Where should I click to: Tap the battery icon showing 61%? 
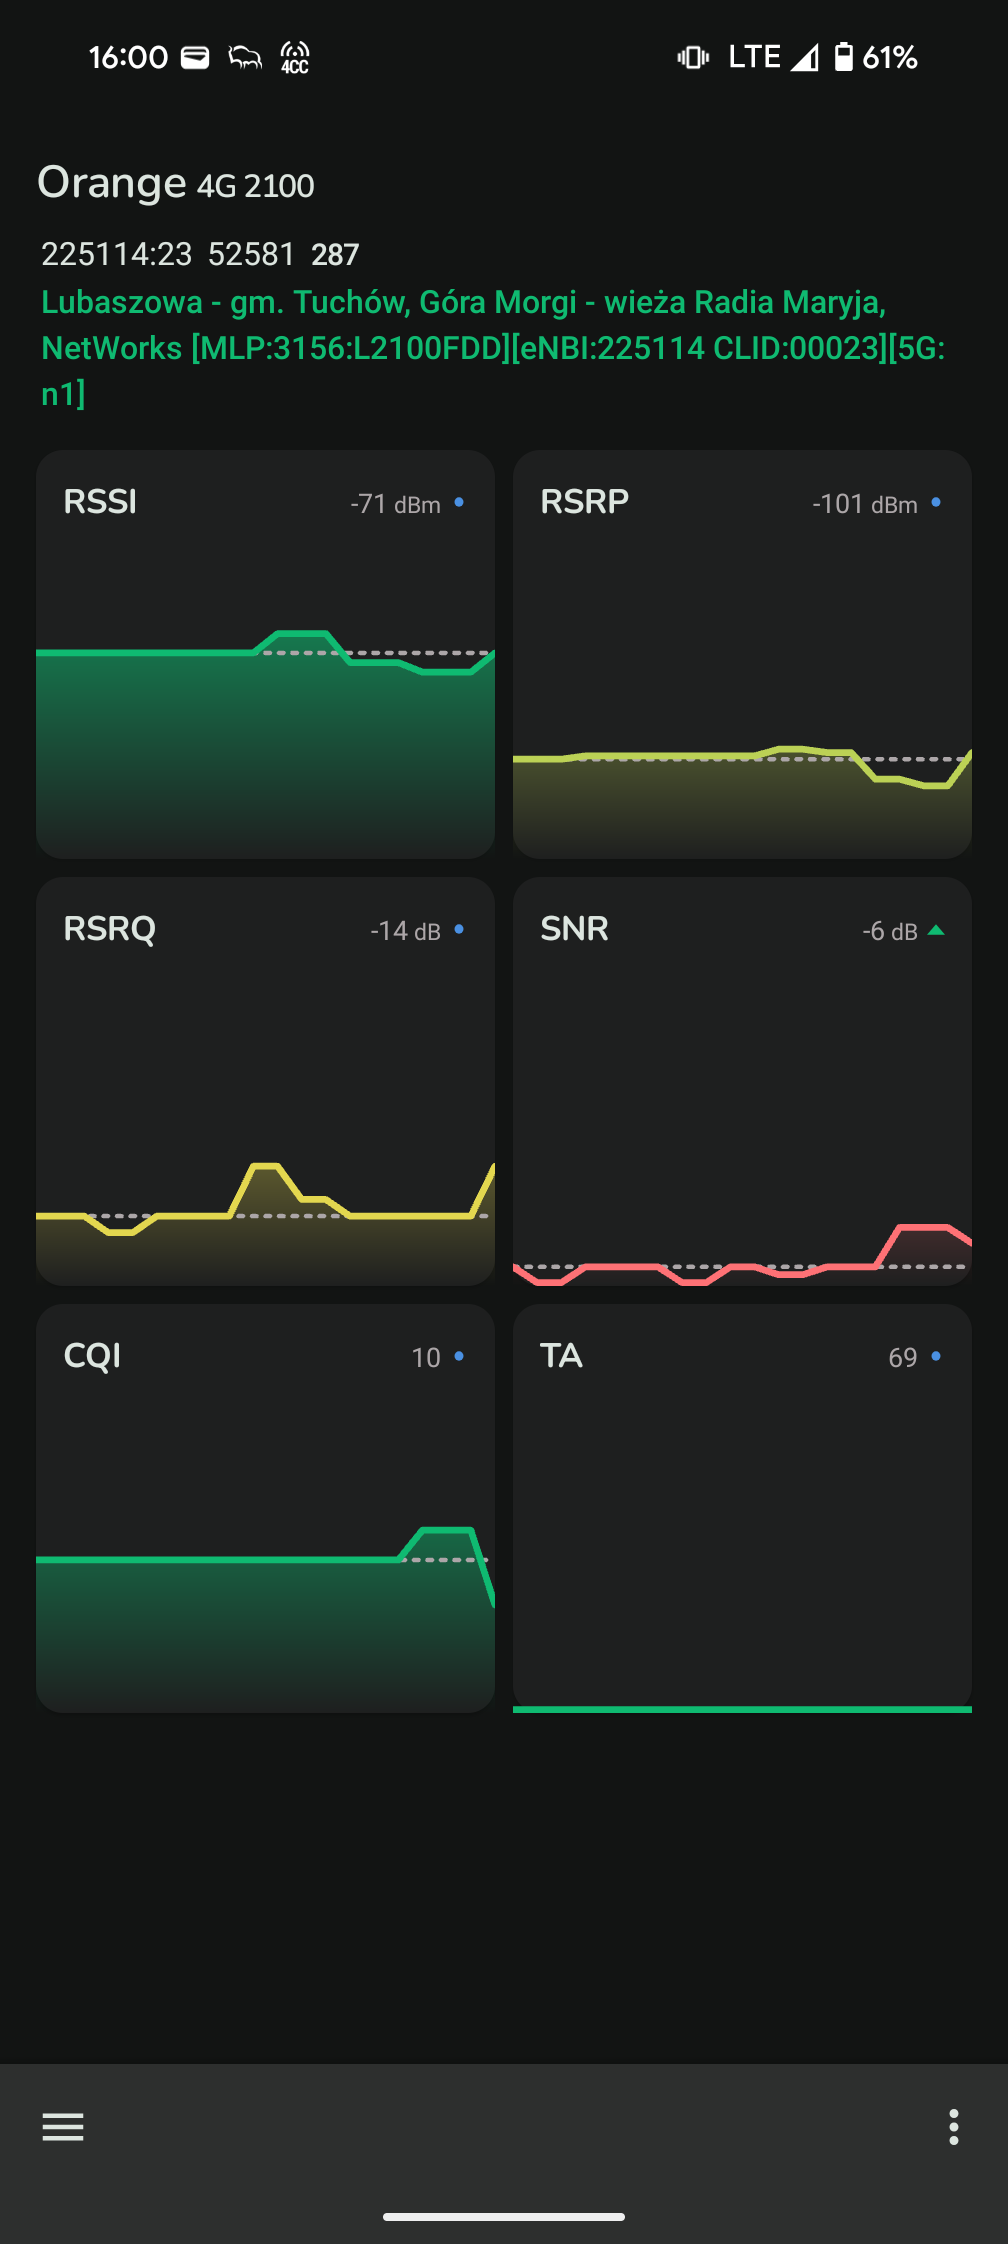844,57
